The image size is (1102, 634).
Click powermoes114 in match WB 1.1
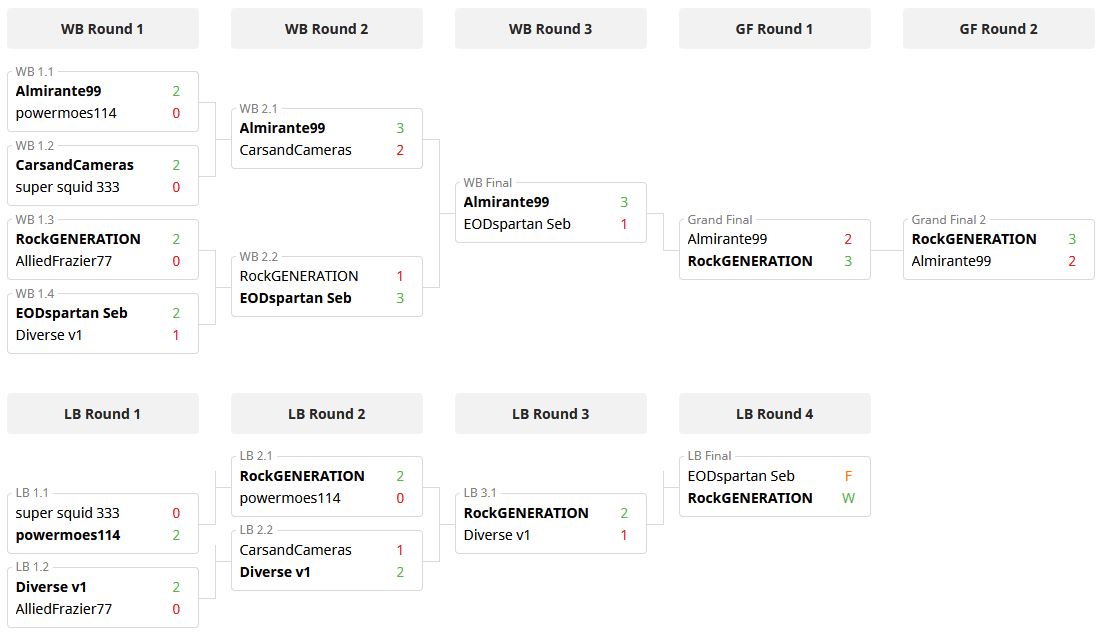[66, 113]
